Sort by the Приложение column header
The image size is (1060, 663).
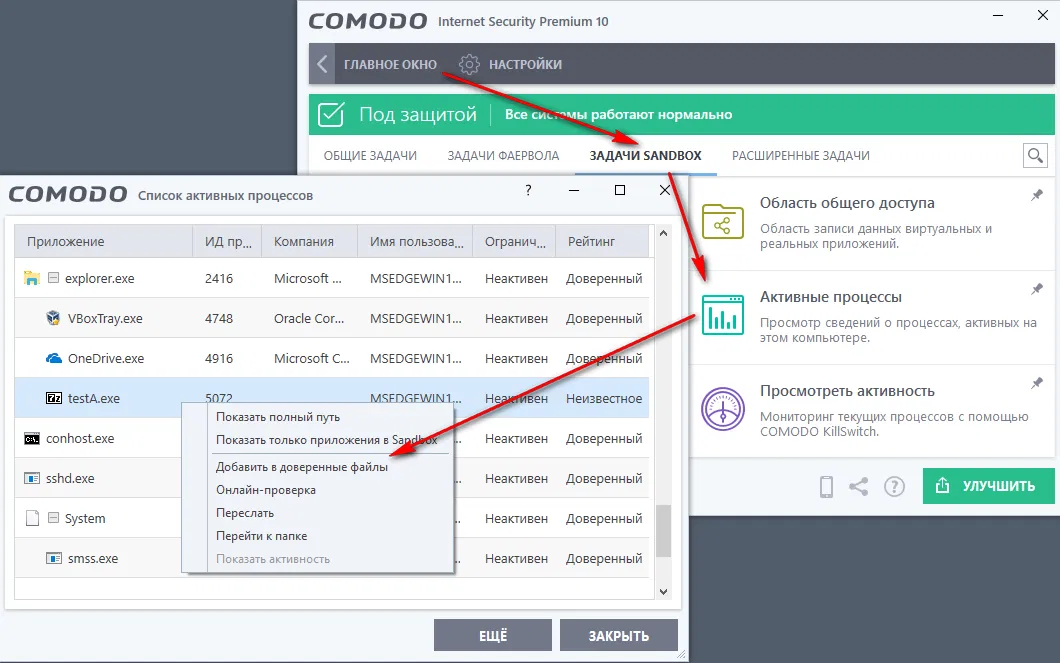pos(103,241)
